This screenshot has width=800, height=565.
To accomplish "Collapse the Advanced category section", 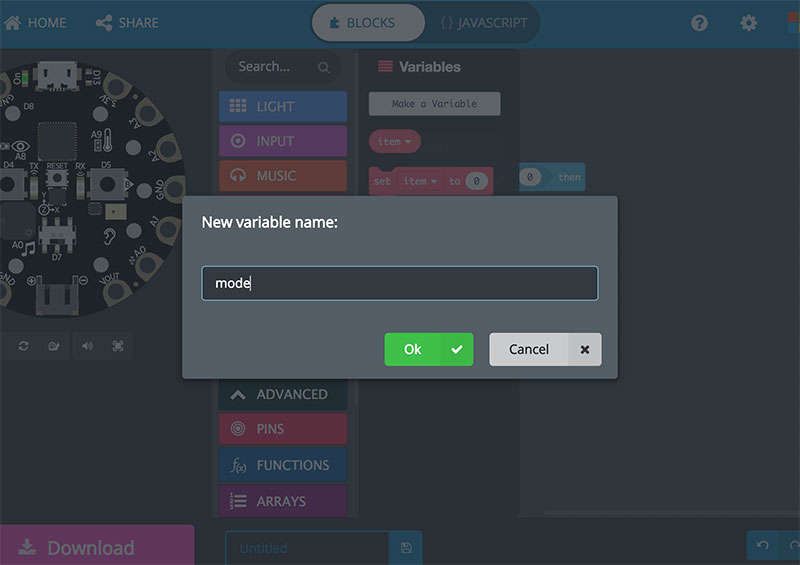I will tap(282, 394).
